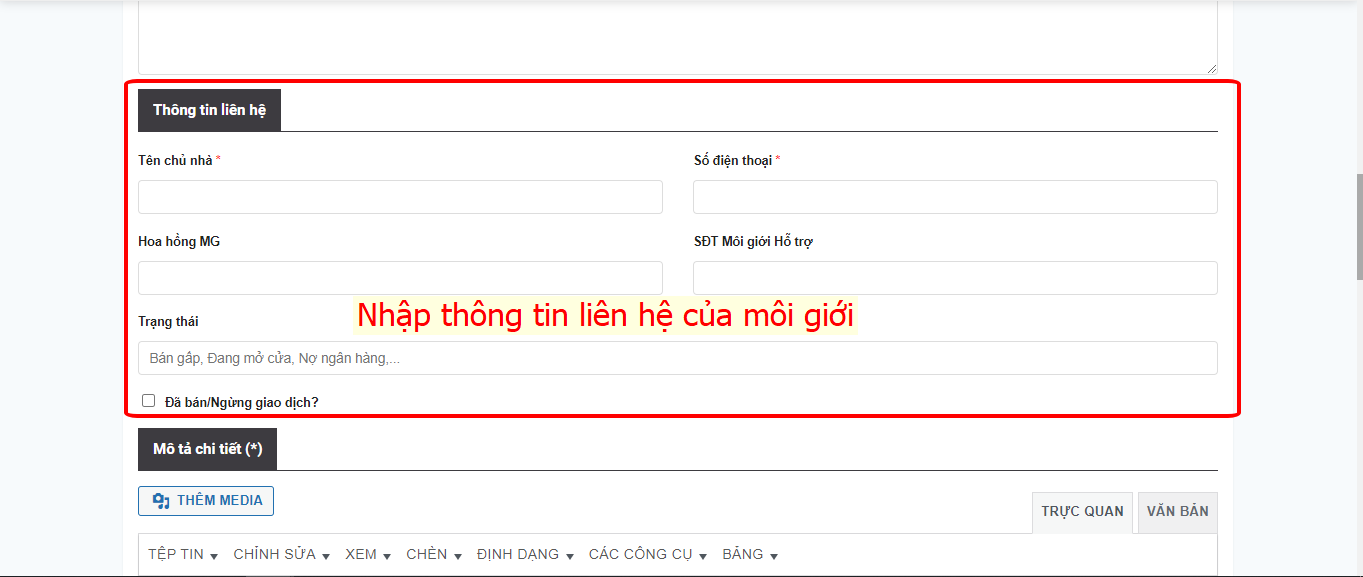The height and width of the screenshot is (577, 1363).
Task: Focus the SĐT Môi giới Hỗ trợ field
Action: pos(955,278)
